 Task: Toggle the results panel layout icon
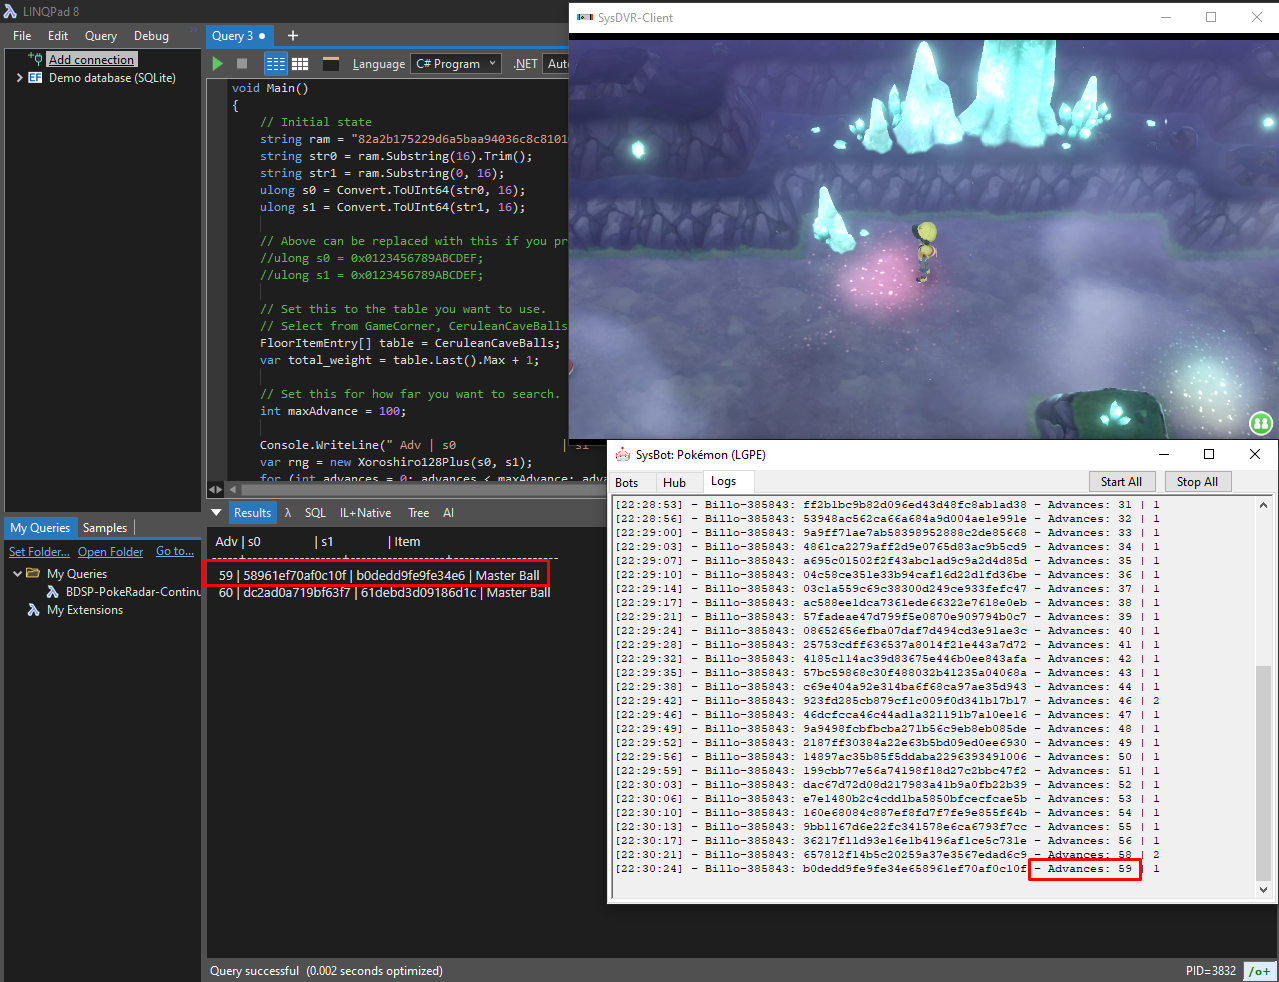point(331,64)
